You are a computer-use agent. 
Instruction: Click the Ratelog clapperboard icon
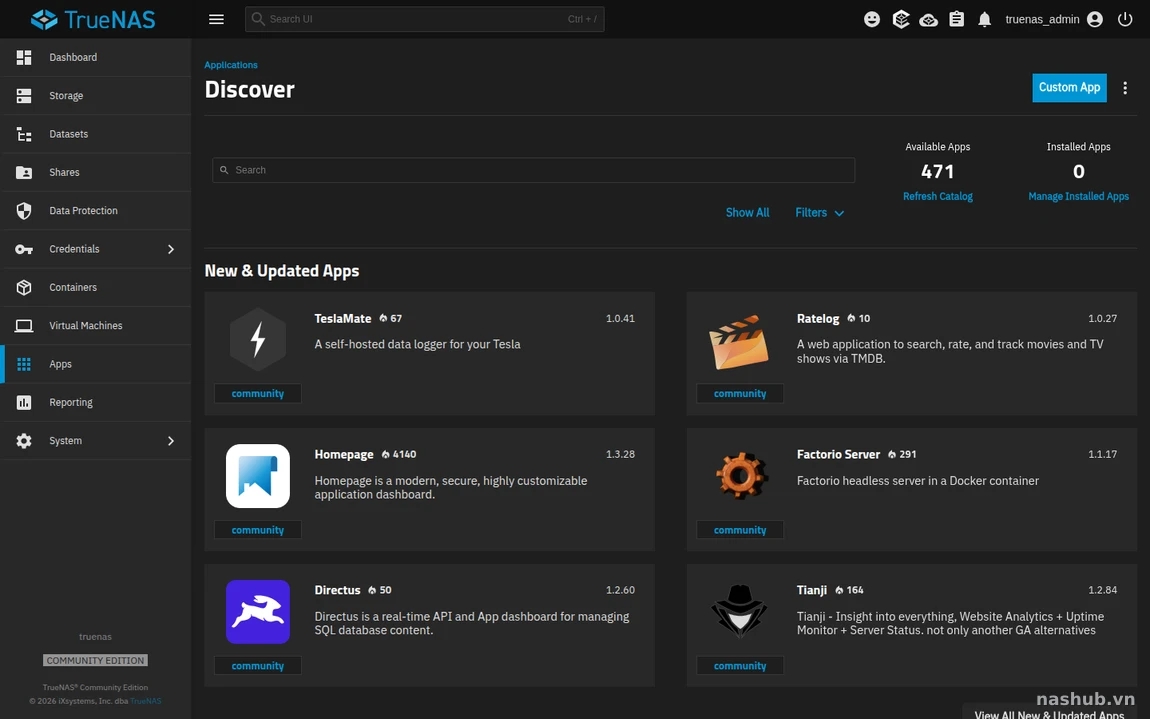[x=739, y=341]
